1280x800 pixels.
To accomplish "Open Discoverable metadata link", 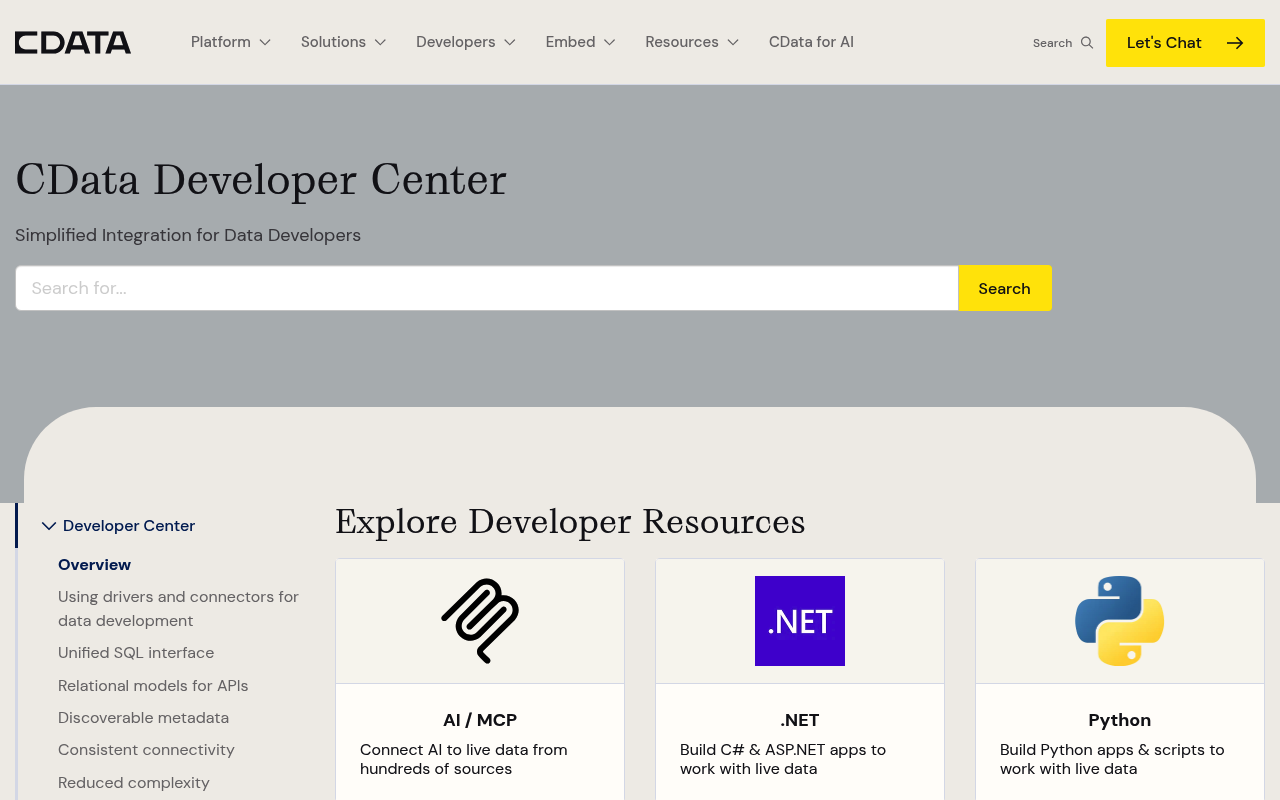I will point(143,718).
